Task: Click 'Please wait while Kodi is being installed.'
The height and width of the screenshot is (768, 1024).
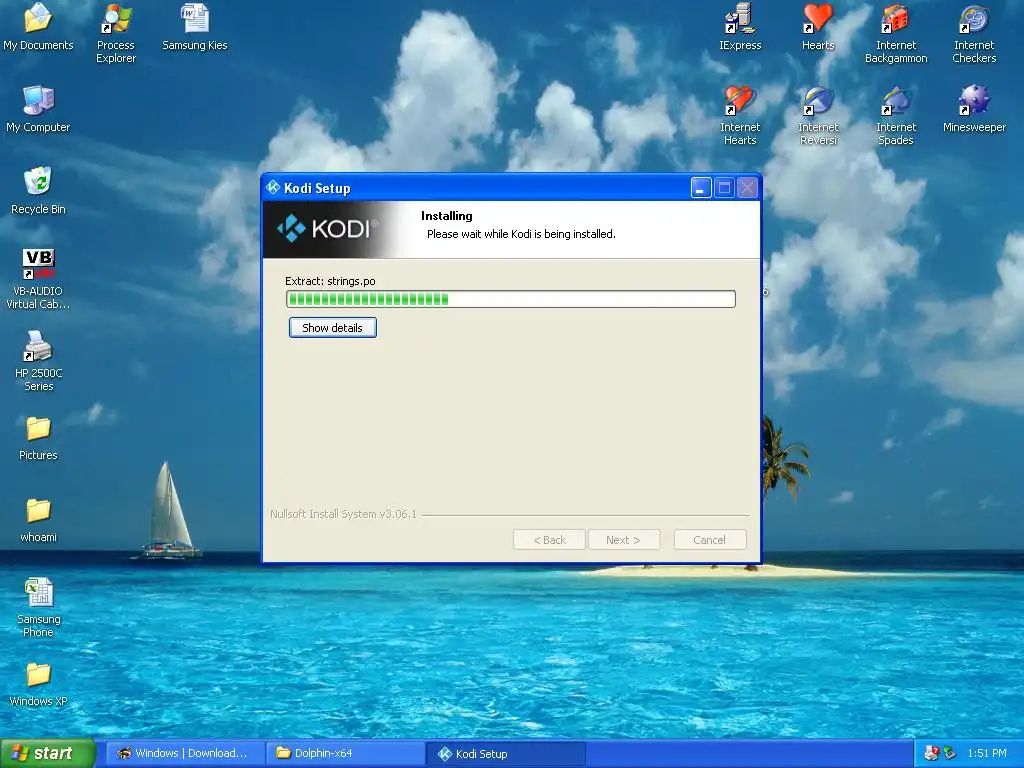Action: [x=521, y=234]
